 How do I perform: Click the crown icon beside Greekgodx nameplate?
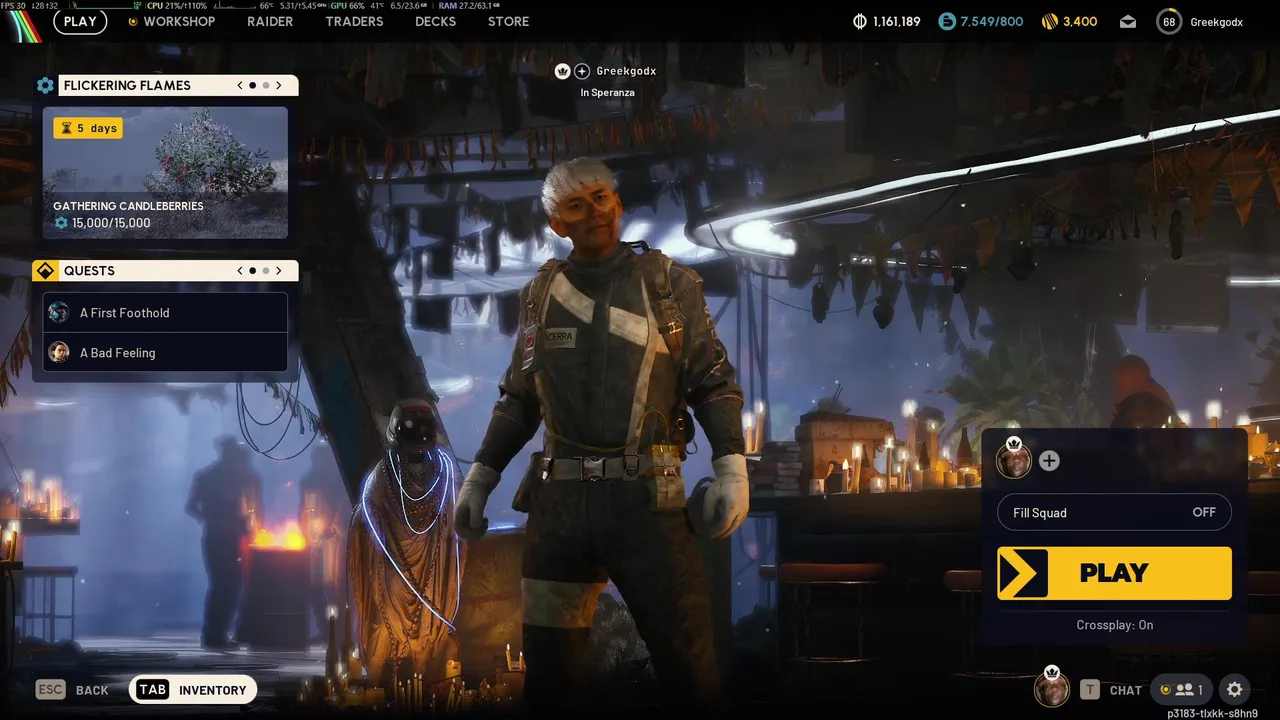pyautogui.click(x=563, y=72)
